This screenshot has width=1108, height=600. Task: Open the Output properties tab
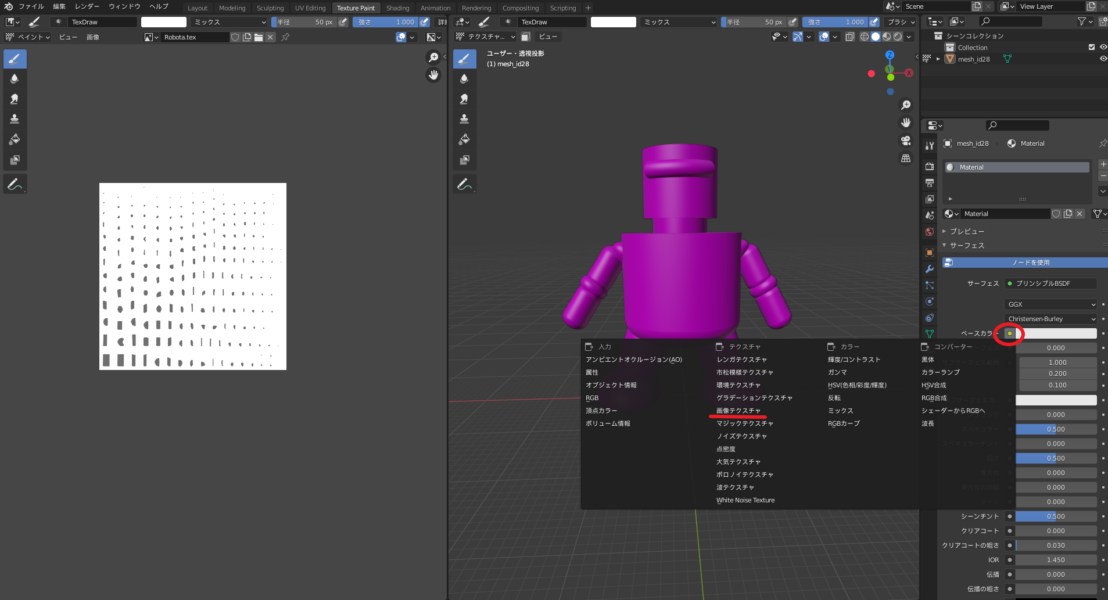pos(929,183)
